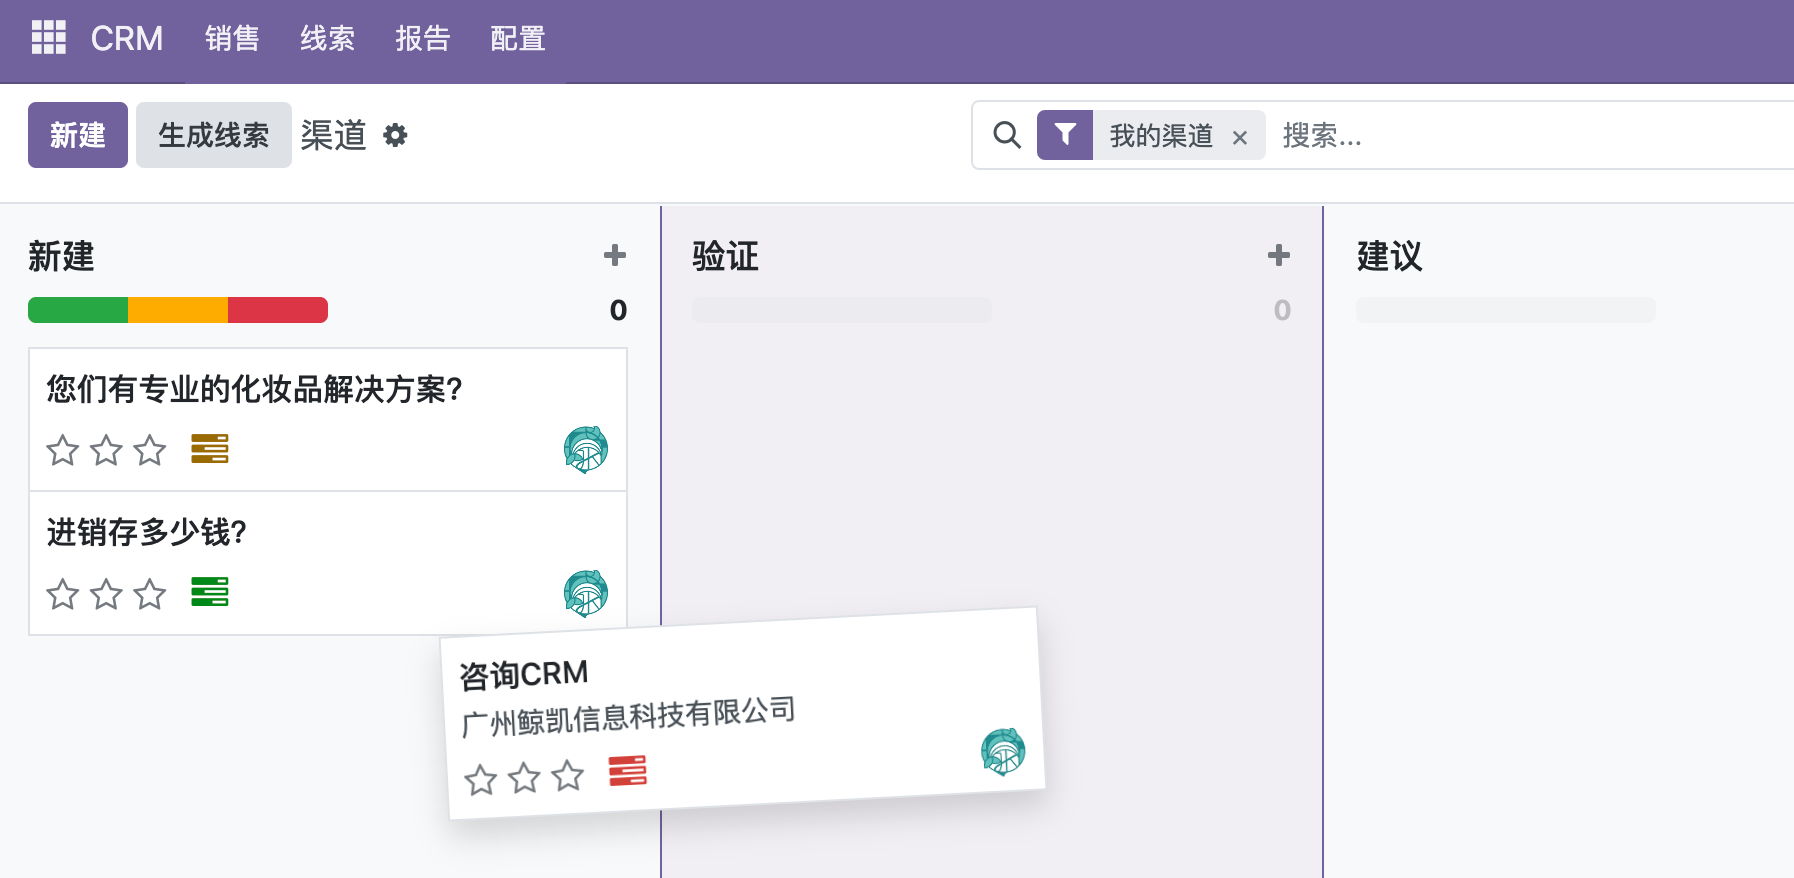Open the green activity icon on 进销存 card
The height and width of the screenshot is (878, 1794).
tap(210, 592)
